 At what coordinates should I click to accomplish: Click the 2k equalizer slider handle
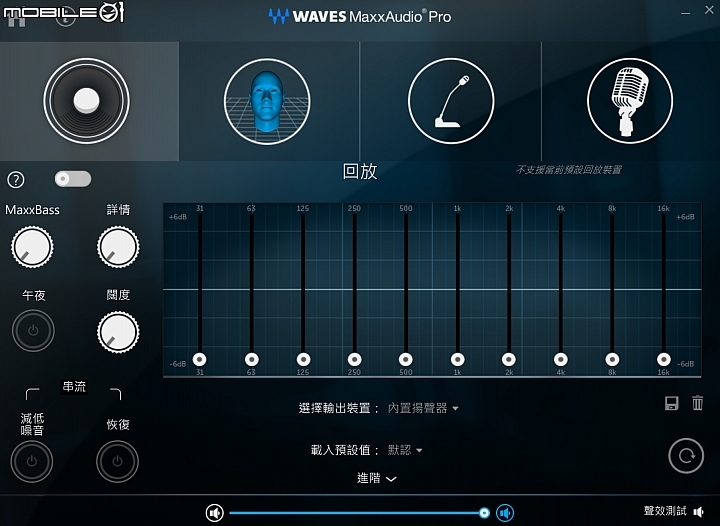[x=509, y=359]
